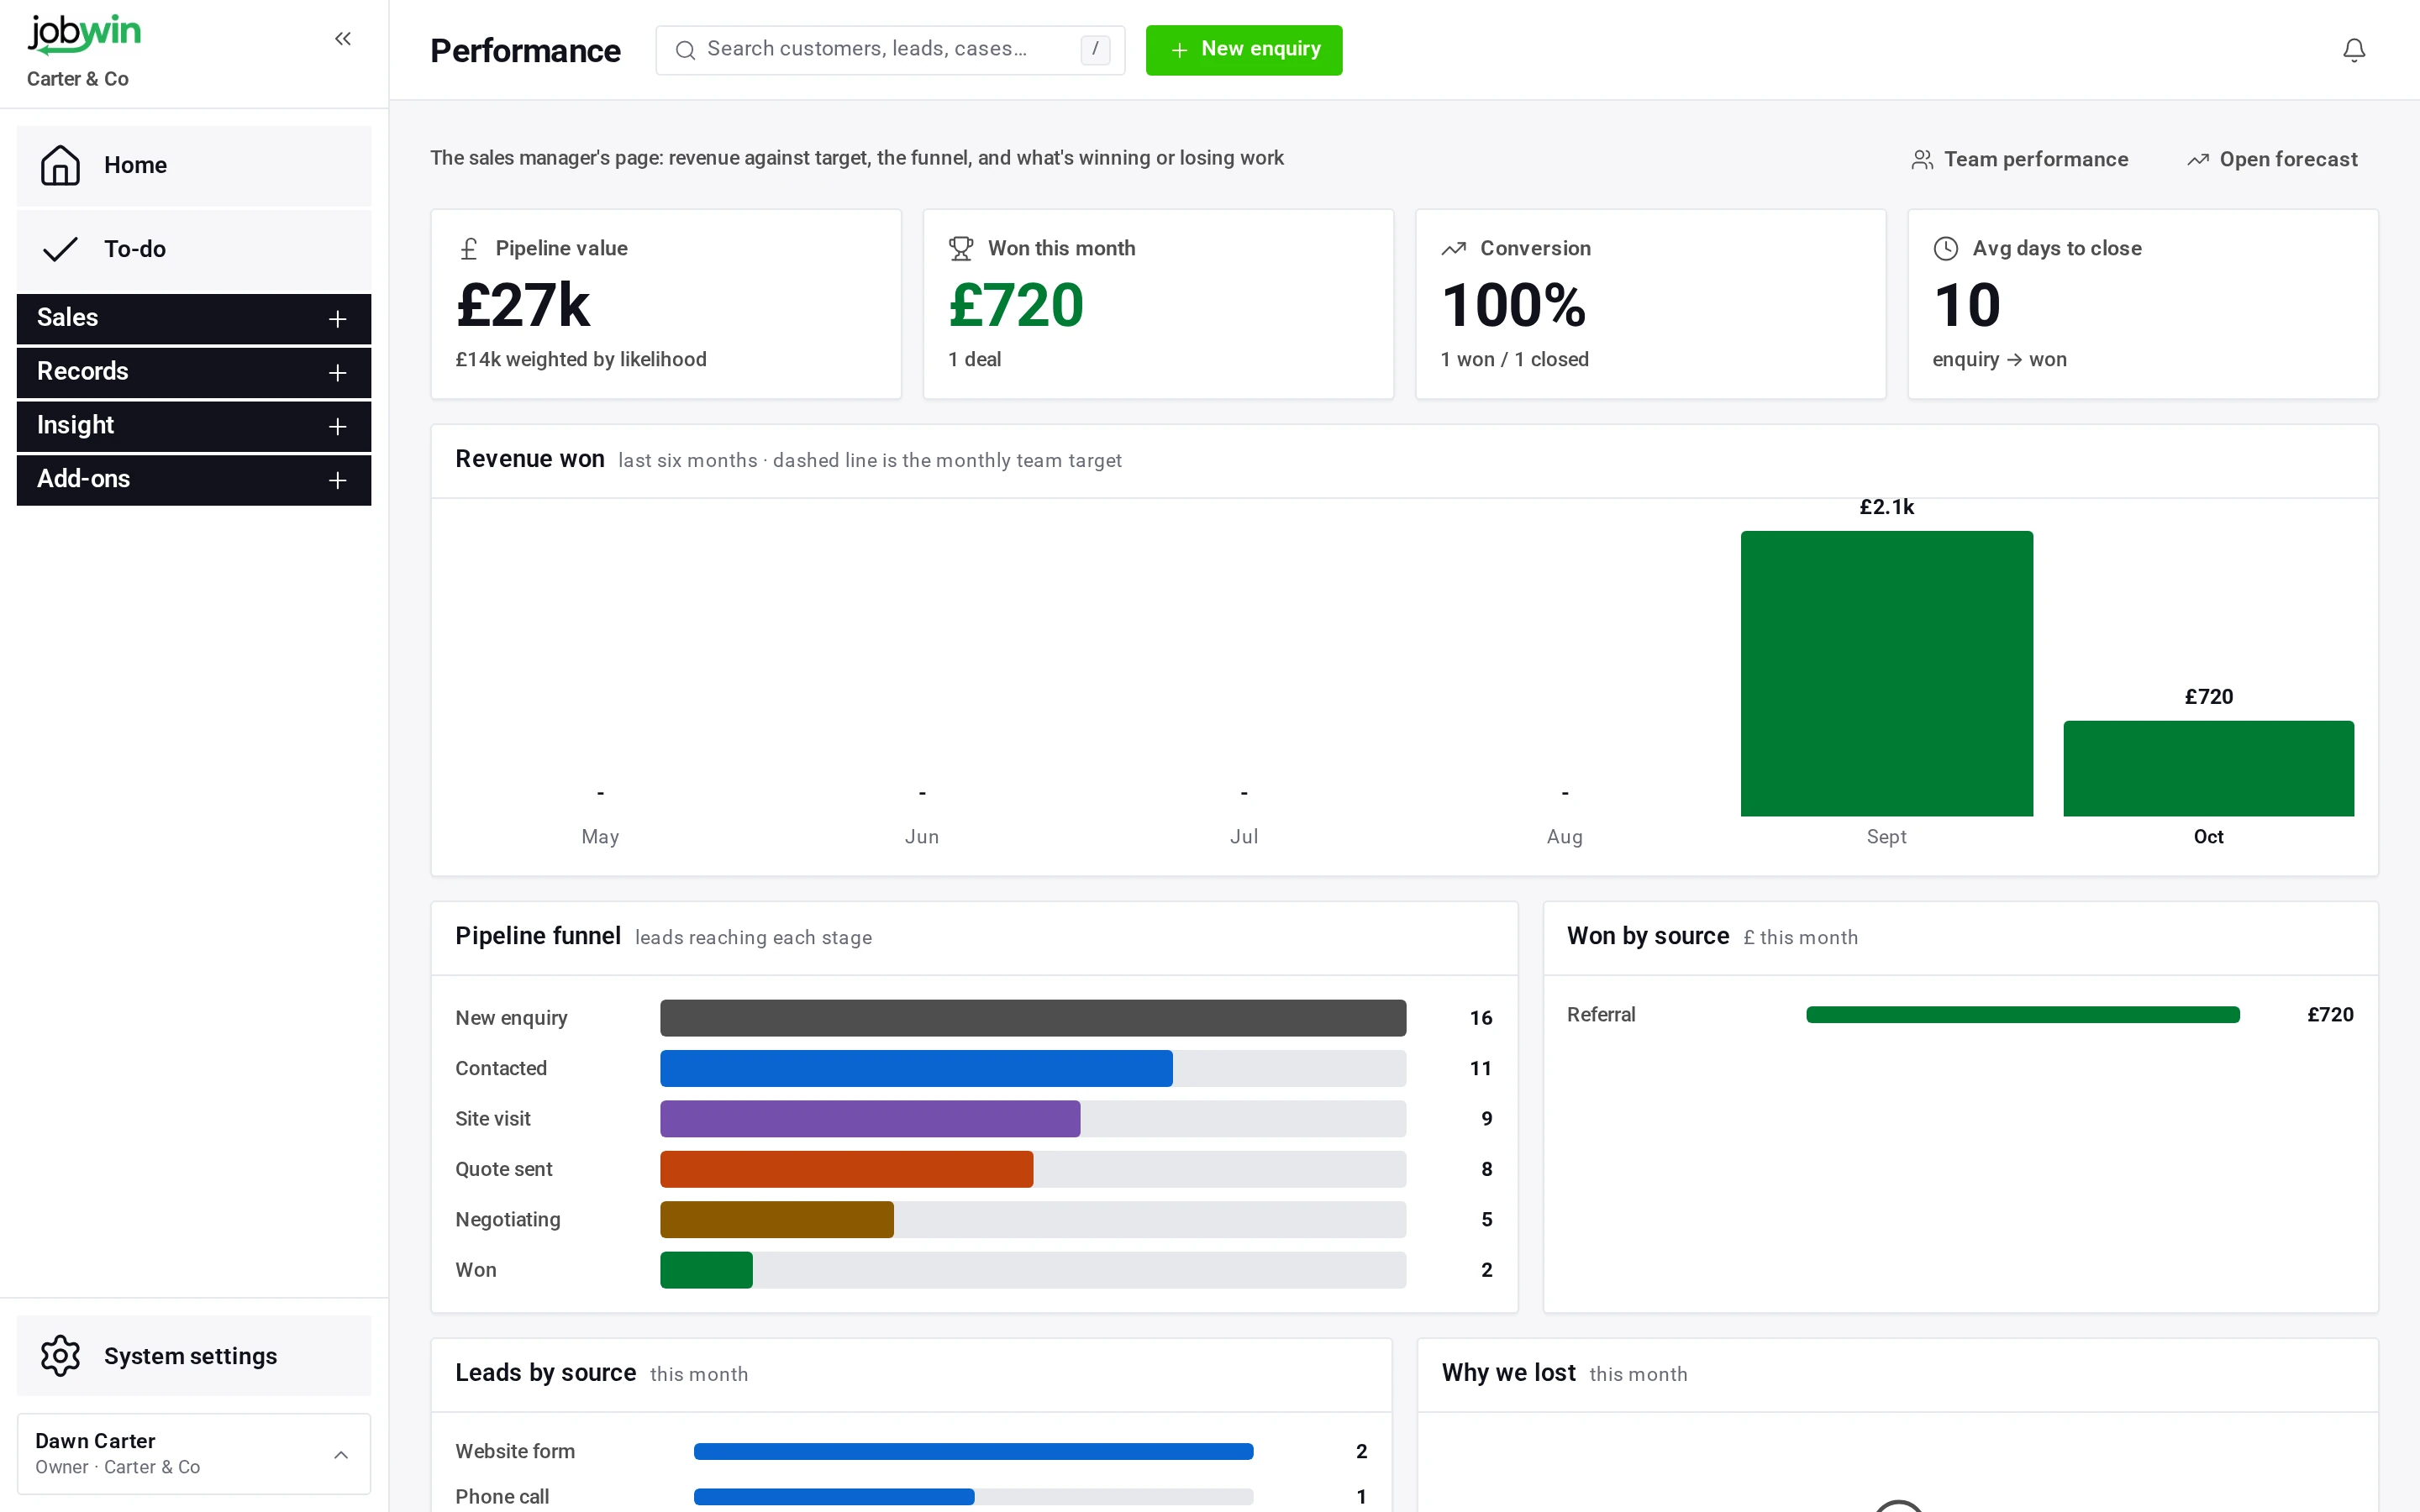Image resolution: width=2420 pixels, height=1512 pixels.
Task: Click the Contacted funnel bar
Action: pos(916,1068)
